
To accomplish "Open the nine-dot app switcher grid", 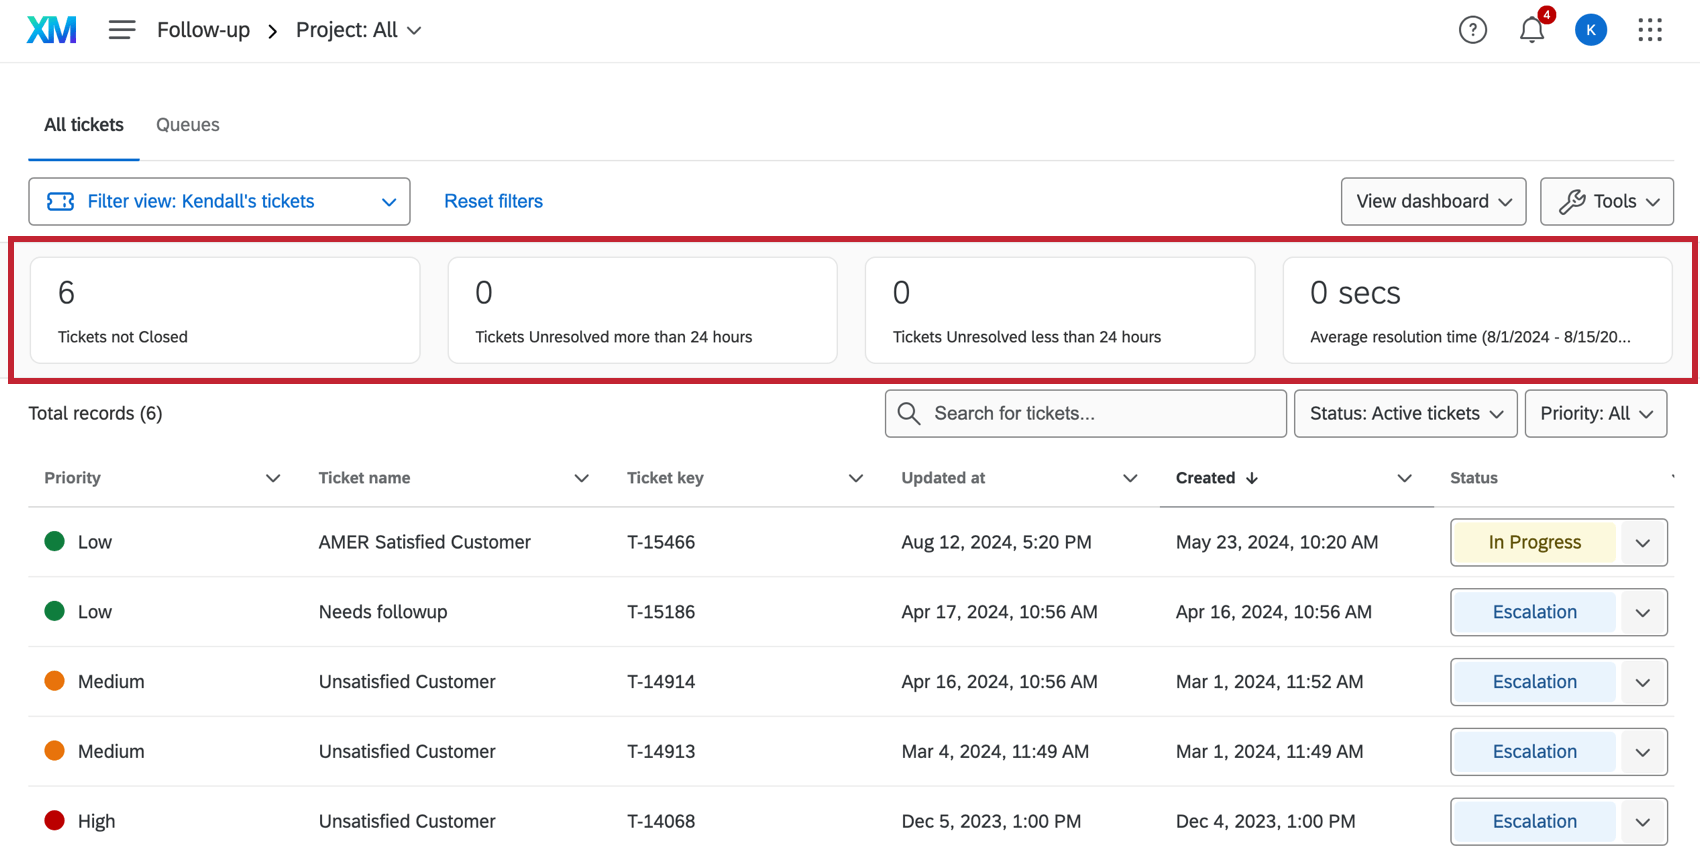I will click(1649, 30).
